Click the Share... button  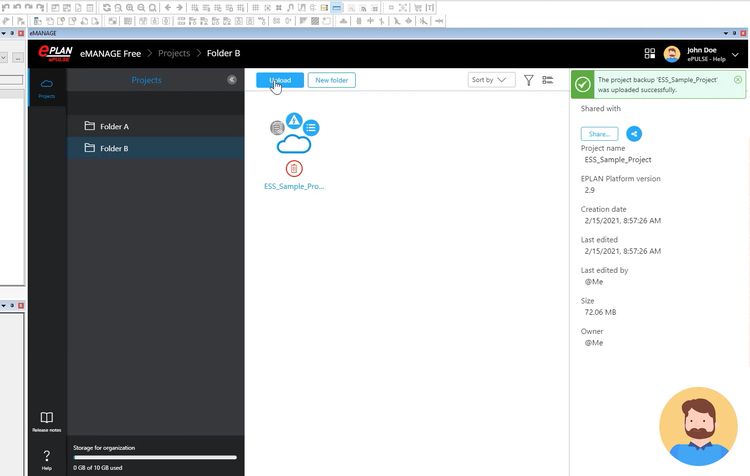[x=599, y=133]
